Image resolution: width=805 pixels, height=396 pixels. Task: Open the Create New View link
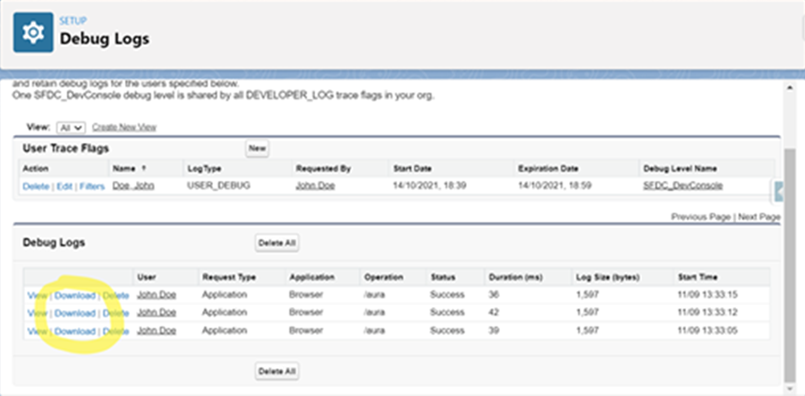click(x=124, y=127)
